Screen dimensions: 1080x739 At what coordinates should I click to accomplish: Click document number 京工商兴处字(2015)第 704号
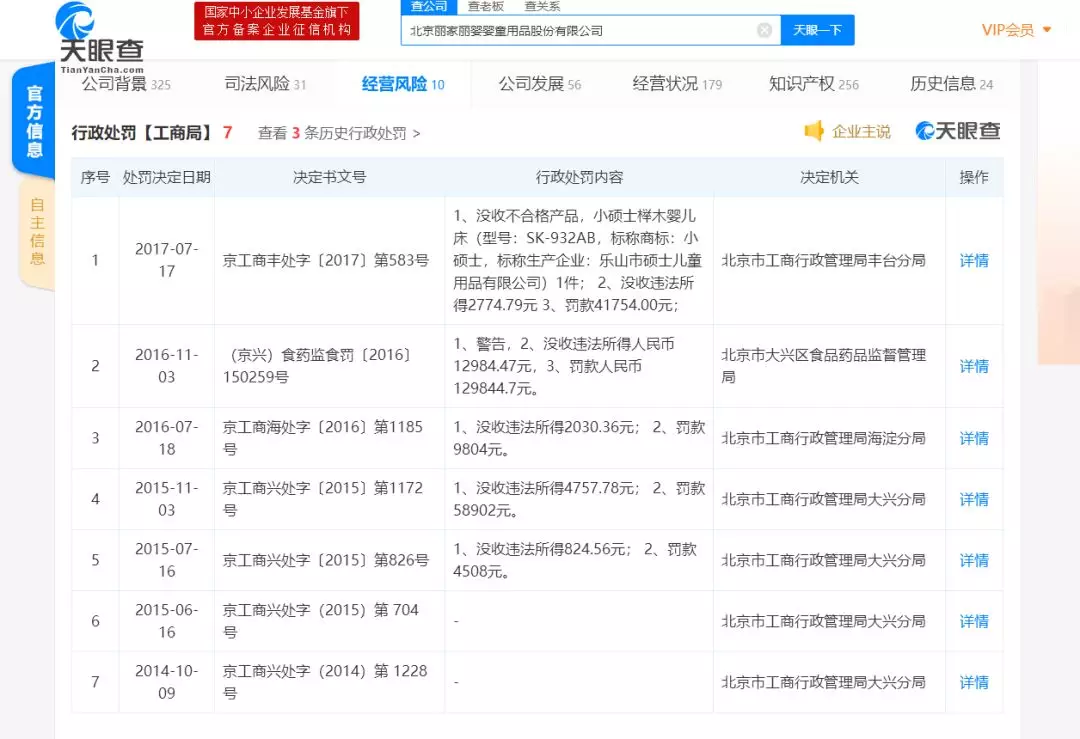(x=320, y=621)
